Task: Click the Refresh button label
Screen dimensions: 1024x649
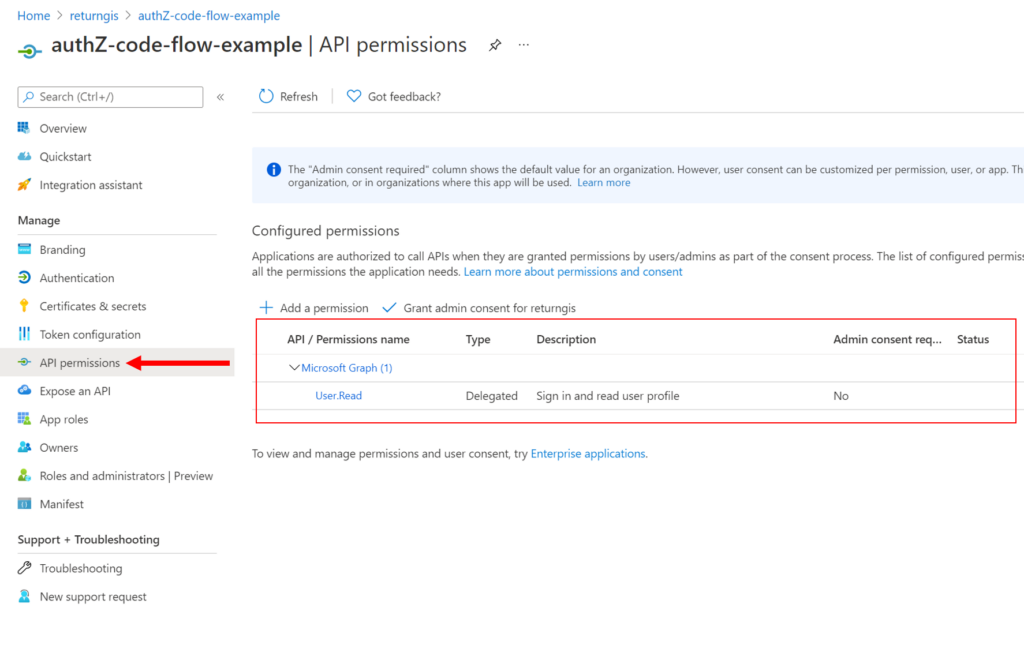Action: click(298, 97)
